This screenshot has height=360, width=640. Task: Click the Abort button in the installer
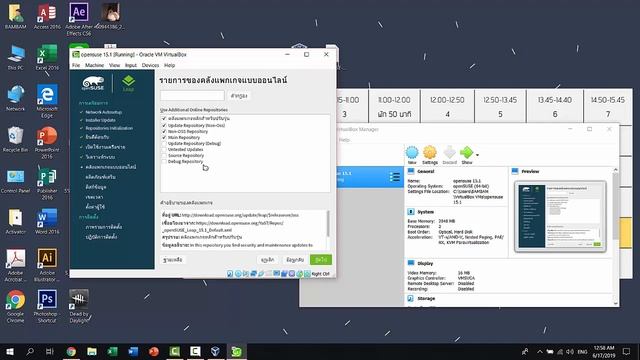tap(268, 260)
